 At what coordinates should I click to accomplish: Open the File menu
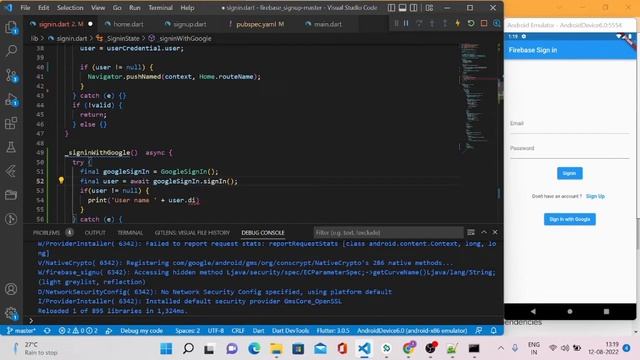[x=25, y=8]
